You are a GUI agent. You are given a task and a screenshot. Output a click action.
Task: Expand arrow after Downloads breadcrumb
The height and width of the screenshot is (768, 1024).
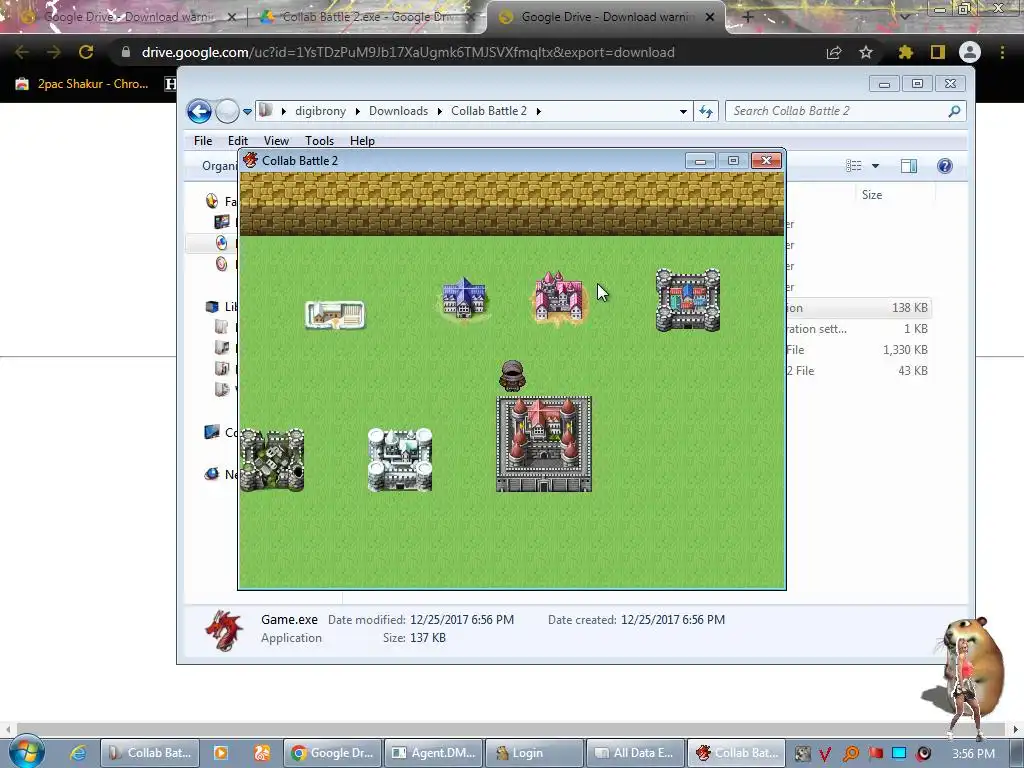(439, 112)
